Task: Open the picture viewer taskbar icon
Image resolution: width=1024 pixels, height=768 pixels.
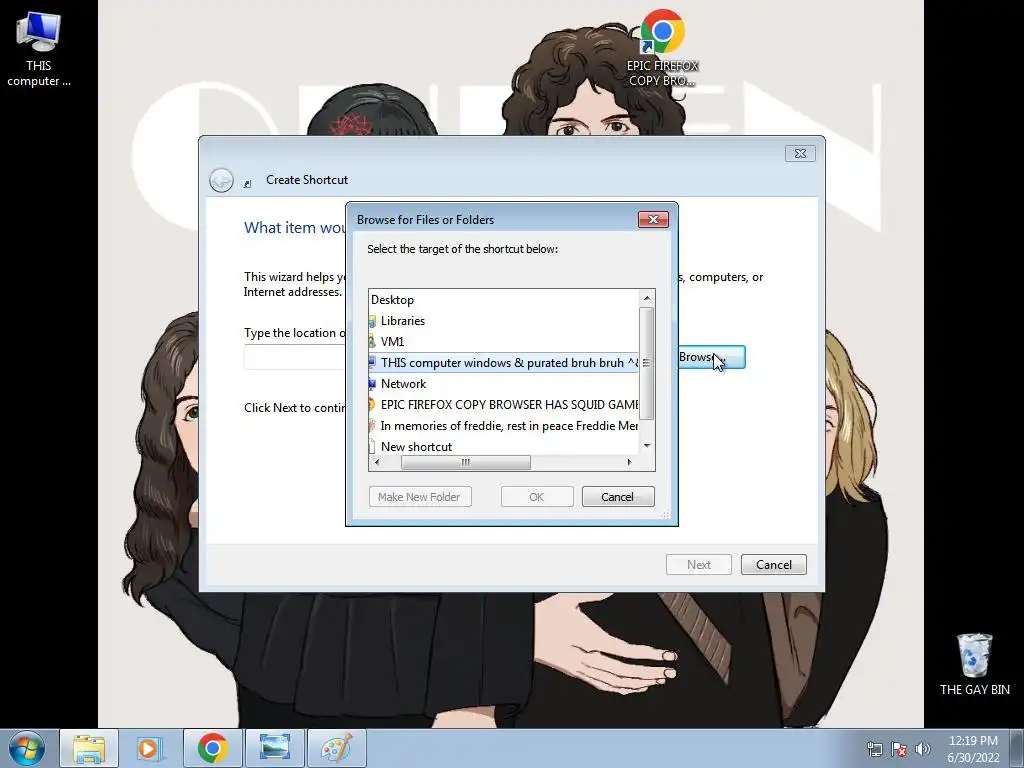Action: coord(274,748)
